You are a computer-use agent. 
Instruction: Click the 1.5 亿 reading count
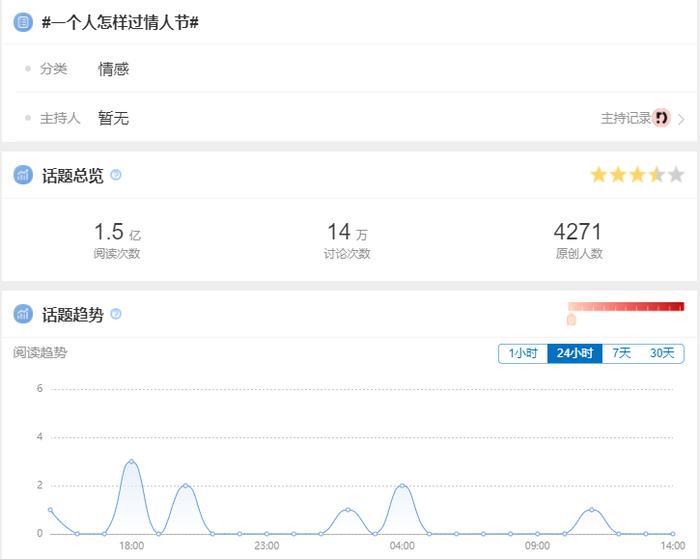coord(117,232)
